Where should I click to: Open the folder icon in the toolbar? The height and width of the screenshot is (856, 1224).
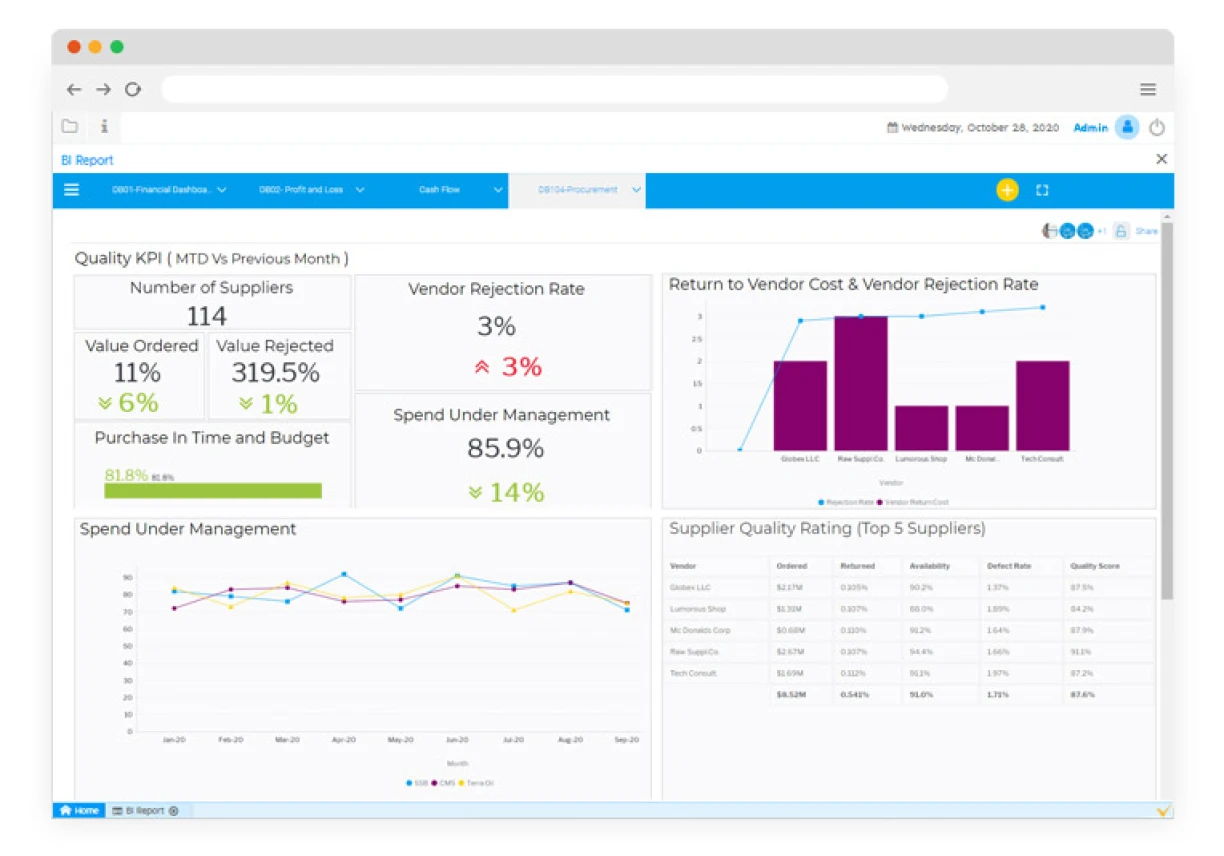pos(70,127)
